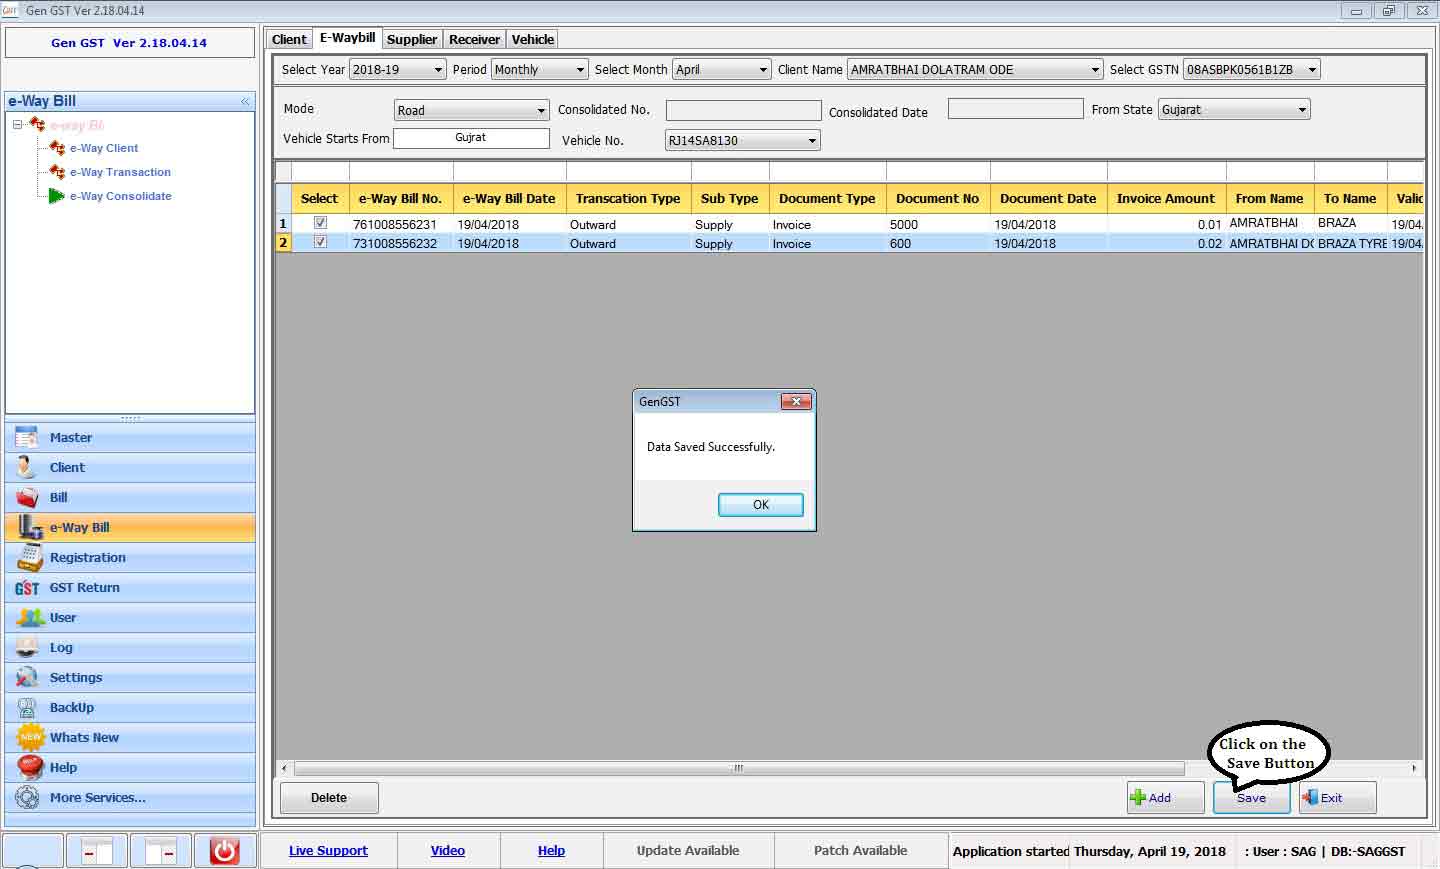This screenshot has height=869, width=1440.
Task: Uncheck the checkbox for bill 761008556231
Action: click(x=320, y=223)
